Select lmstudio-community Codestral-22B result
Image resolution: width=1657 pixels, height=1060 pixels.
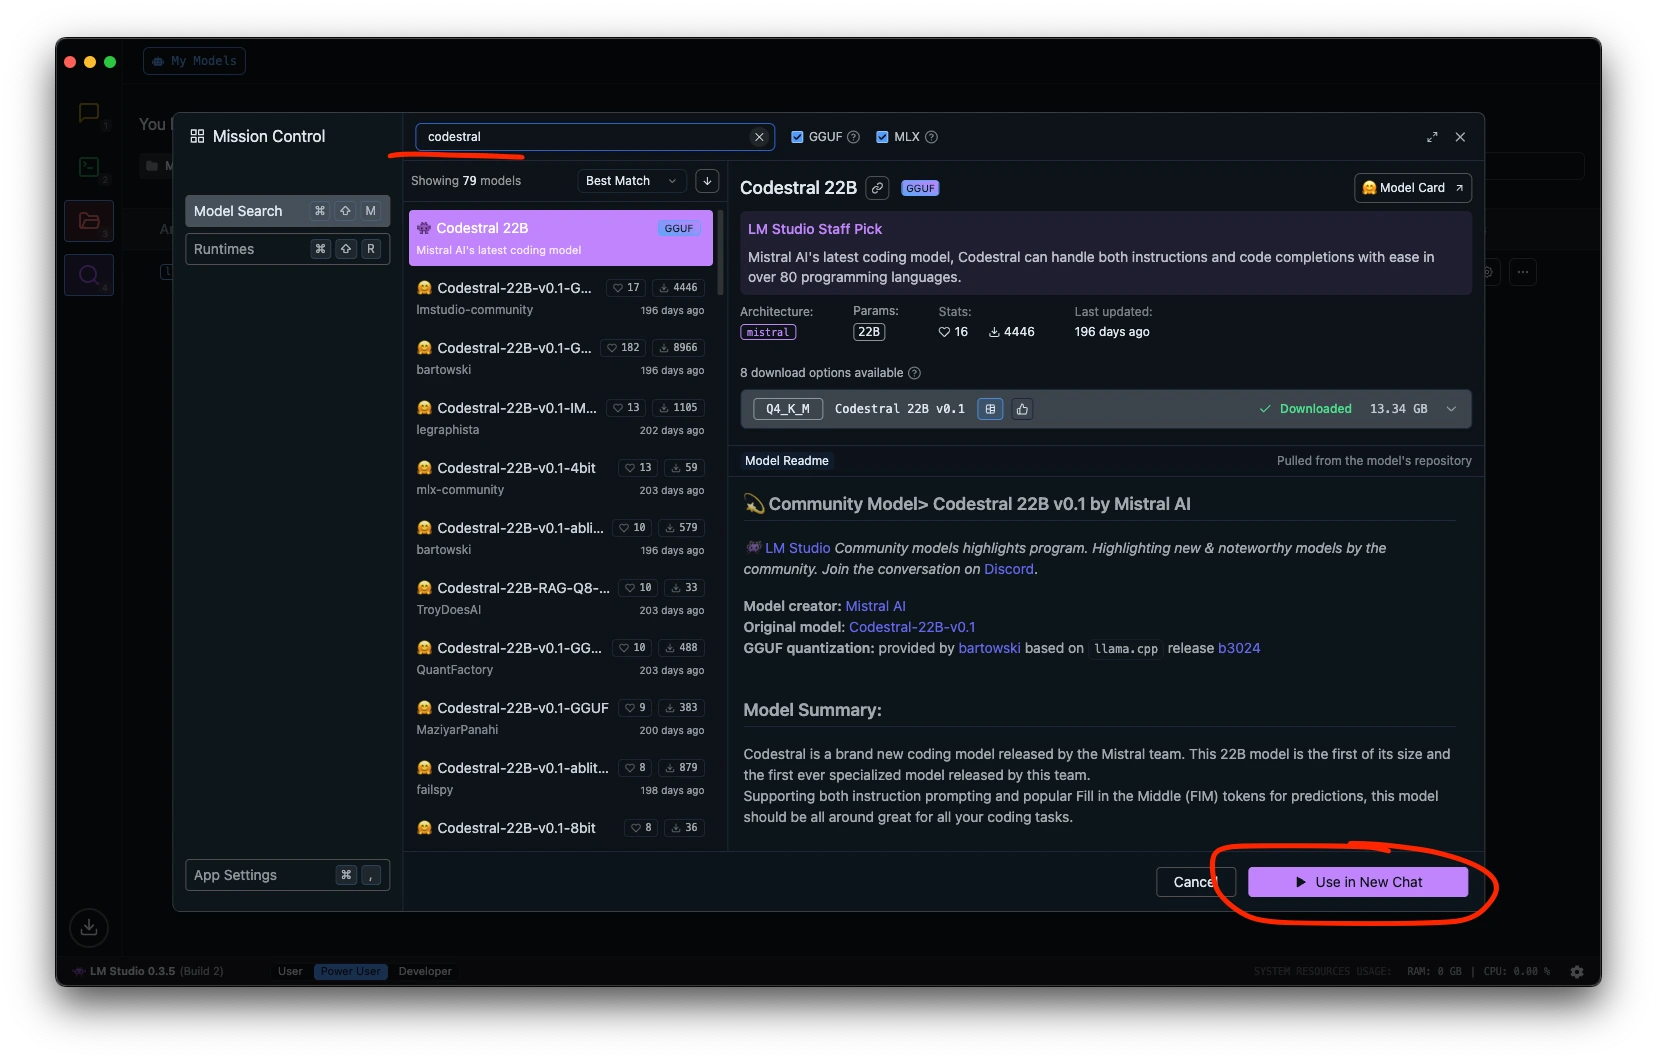[561, 298]
